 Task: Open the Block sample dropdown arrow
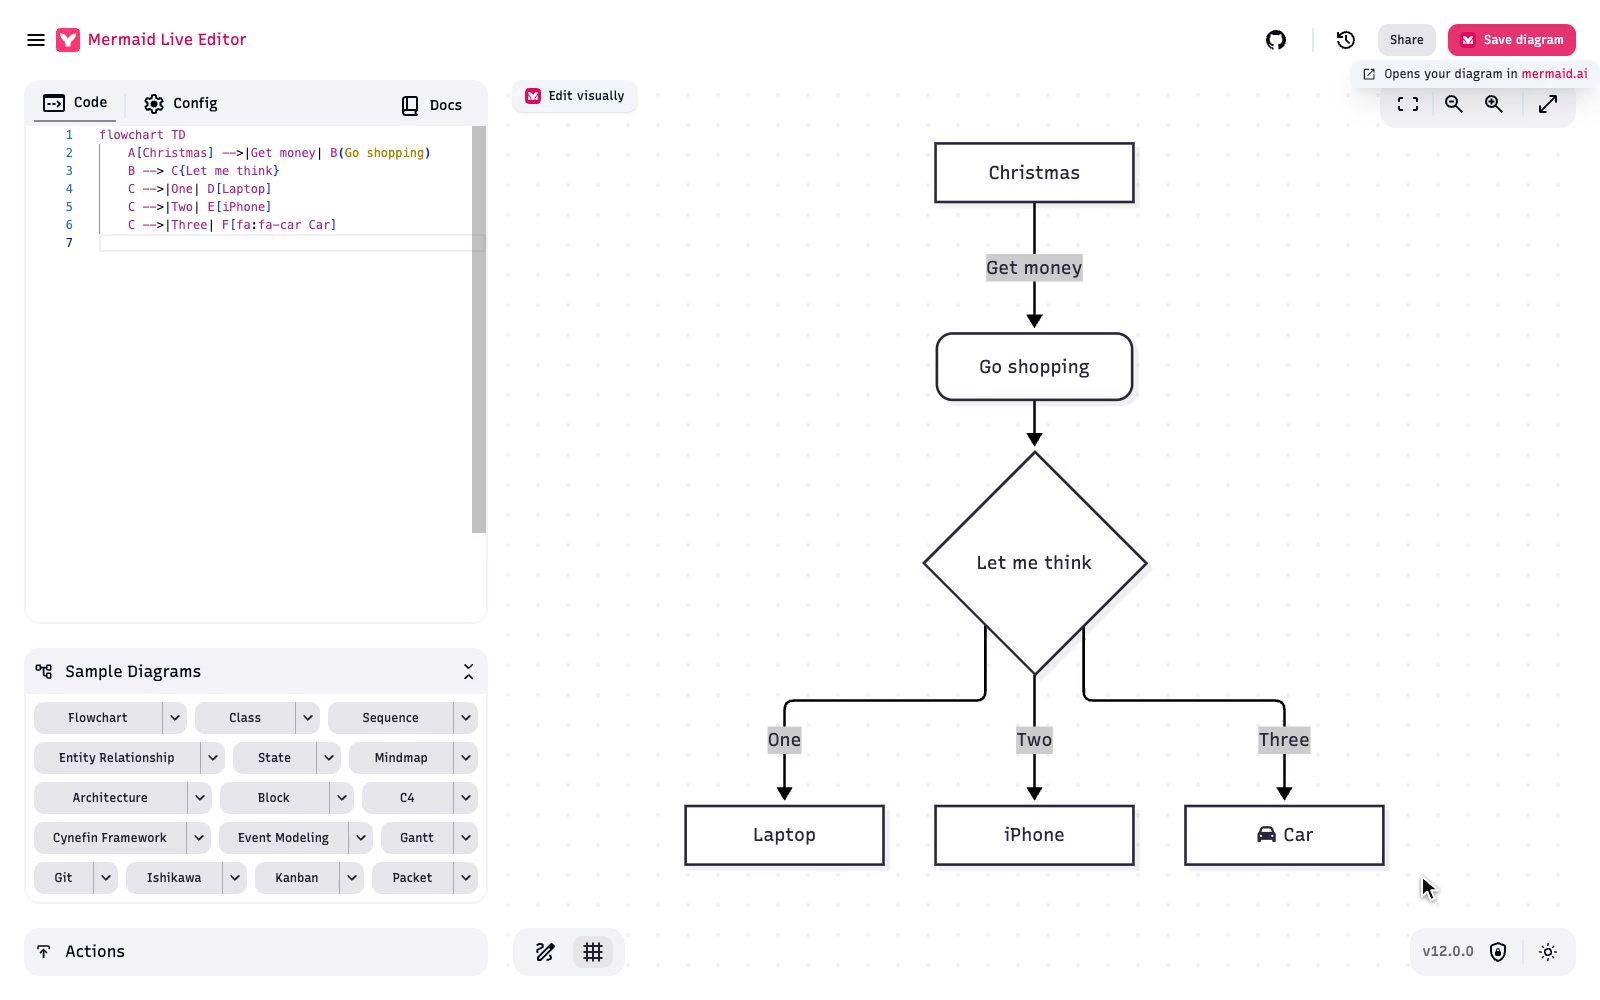342,798
